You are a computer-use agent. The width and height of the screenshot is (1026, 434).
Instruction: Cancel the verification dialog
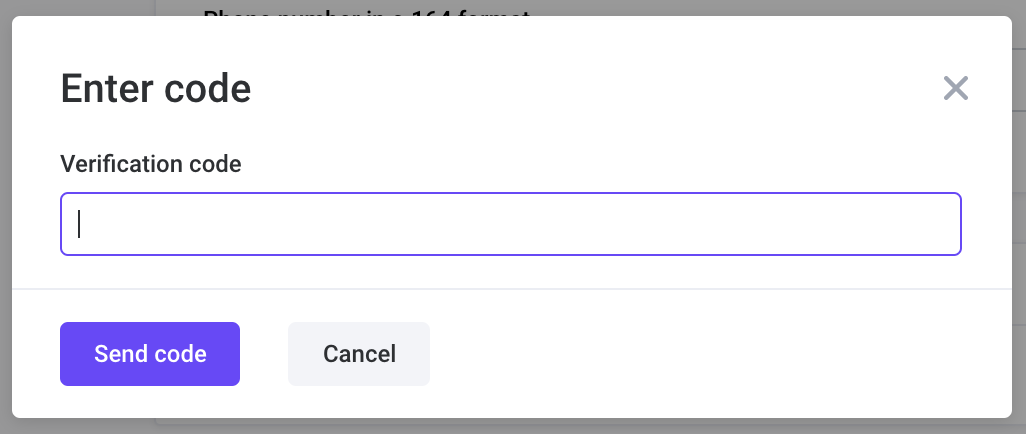[359, 353]
